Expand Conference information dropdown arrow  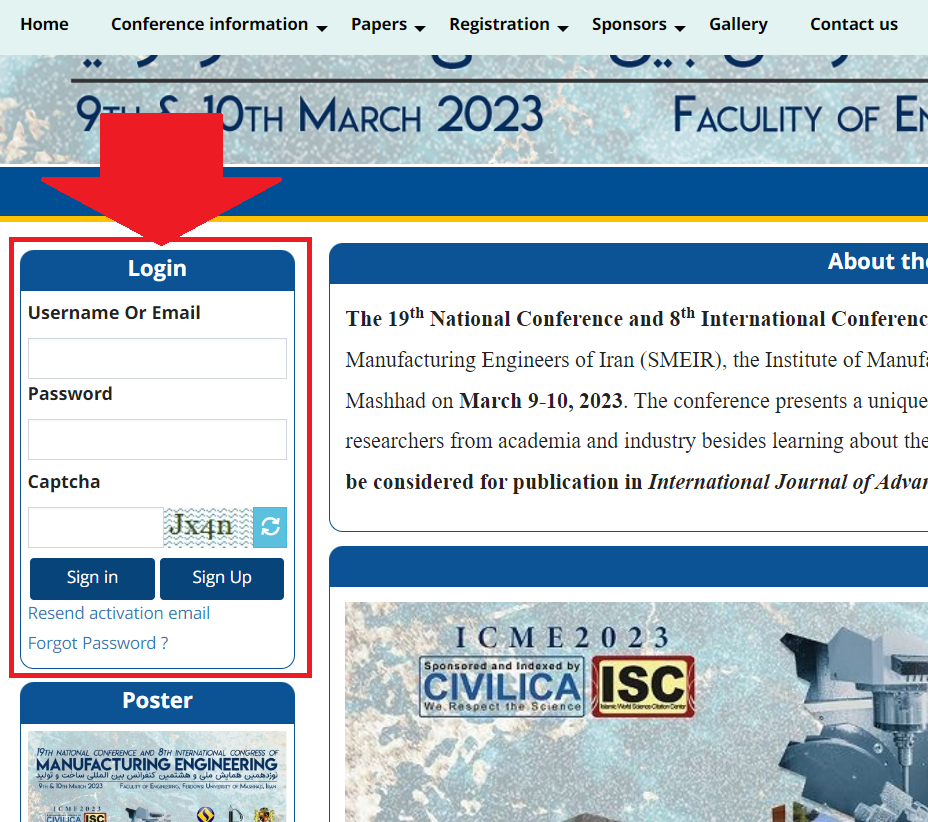[x=322, y=28]
